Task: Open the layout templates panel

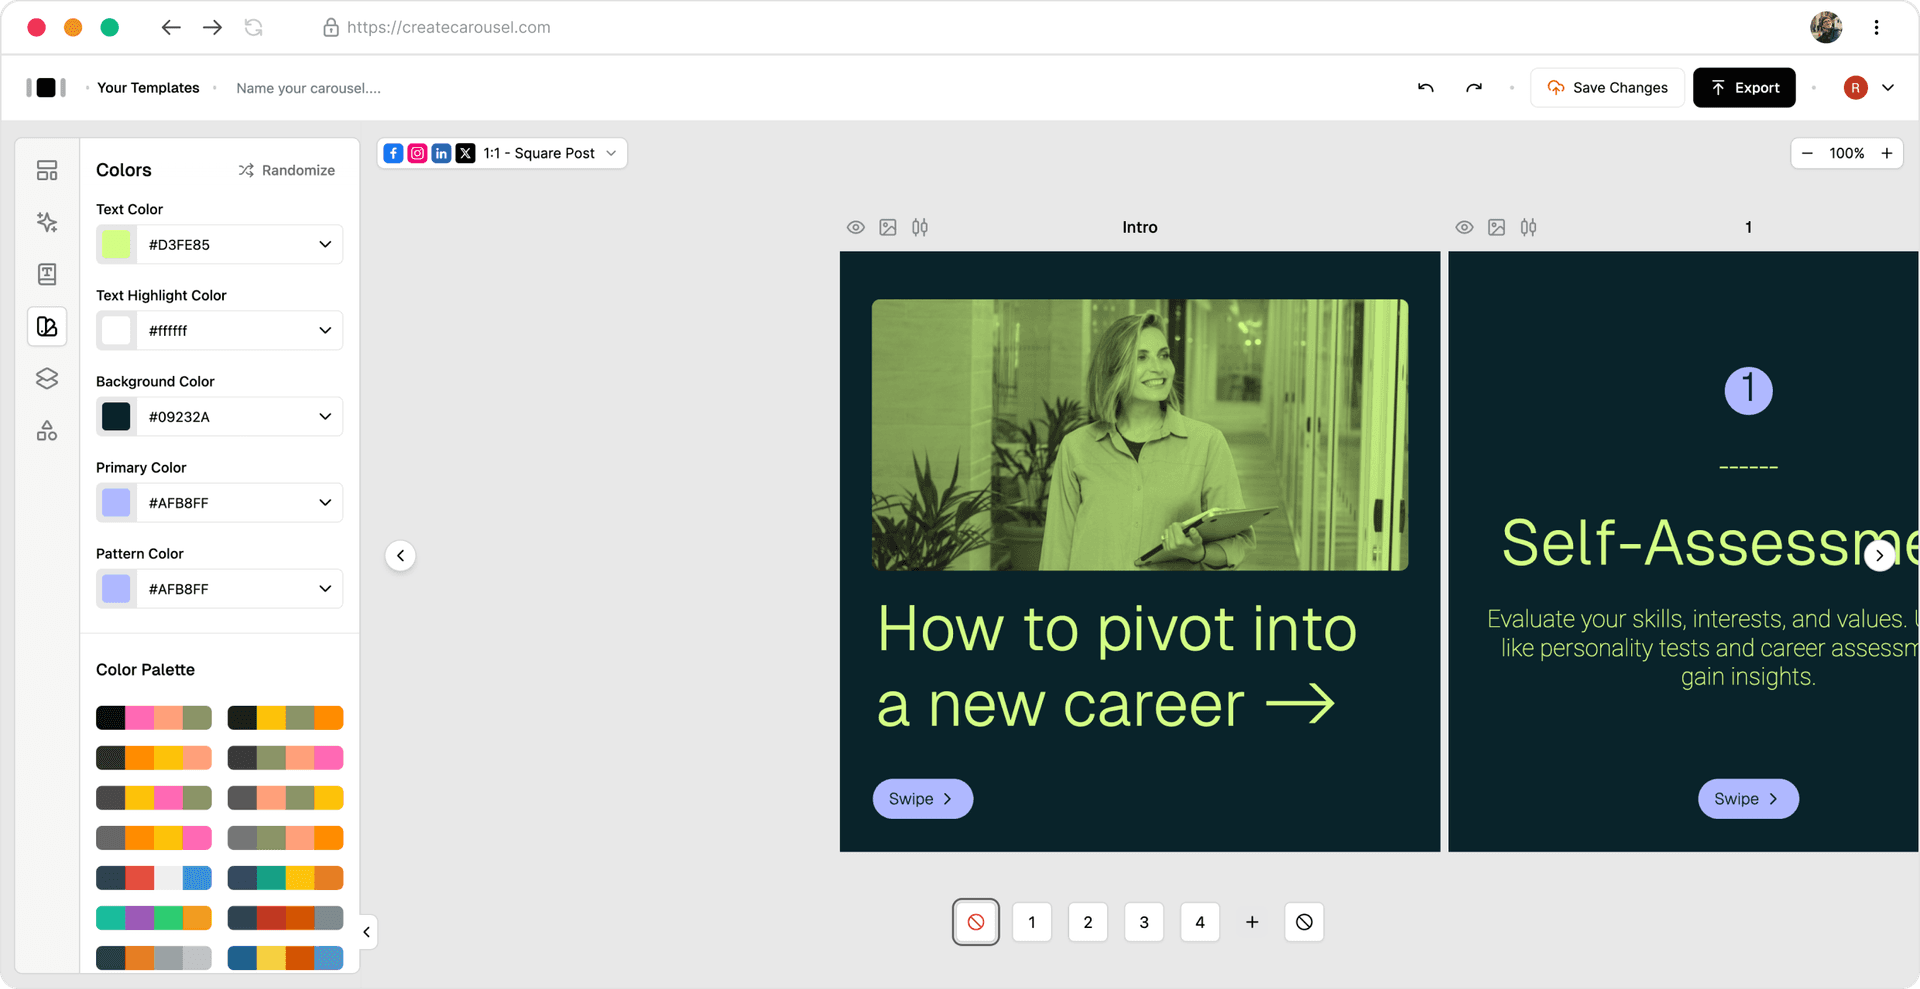Action: [47, 170]
